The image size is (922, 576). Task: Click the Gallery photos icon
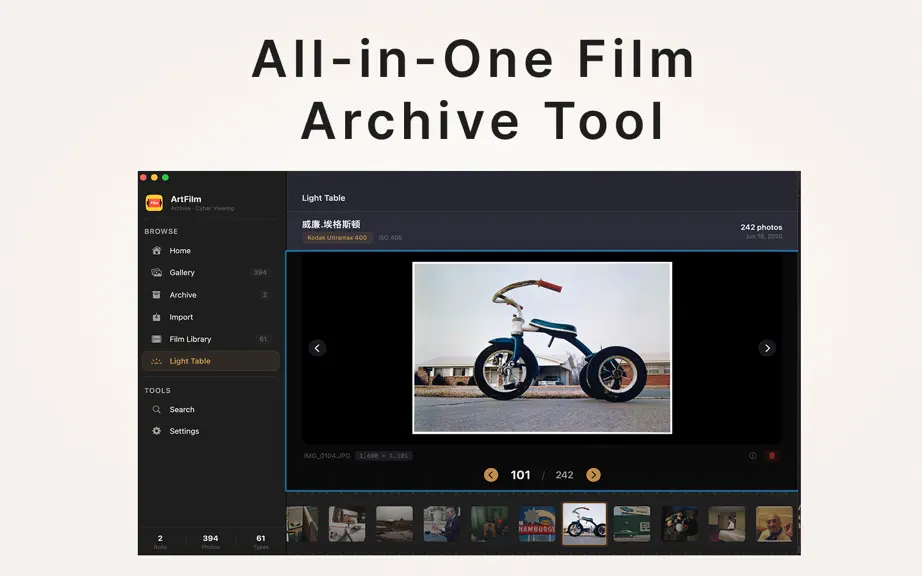click(x=156, y=272)
